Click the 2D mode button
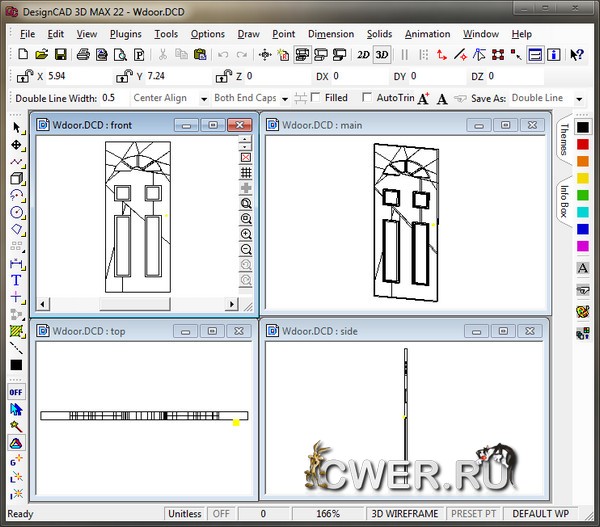Image resolution: width=600 pixels, height=527 pixels. pyautogui.click(x=363, y=55)
